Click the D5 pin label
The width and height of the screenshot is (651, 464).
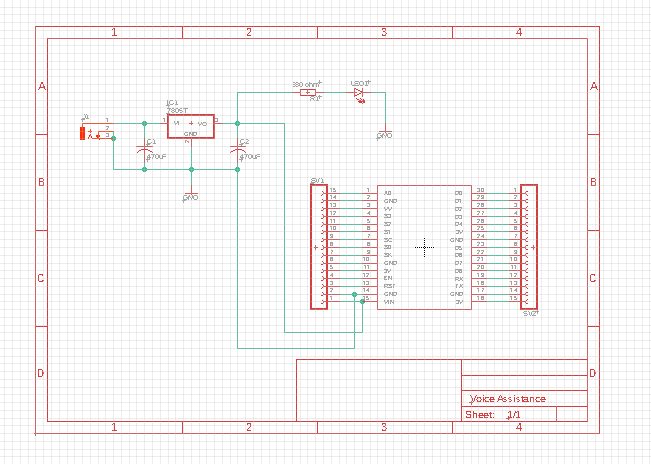(x=459, y=248)
